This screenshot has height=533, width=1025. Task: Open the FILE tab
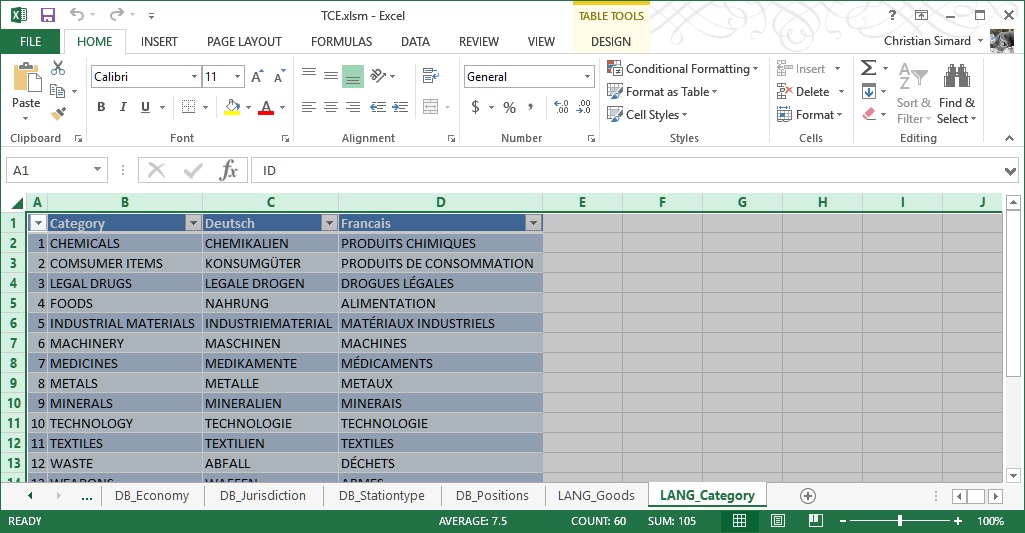click(31, 42)
